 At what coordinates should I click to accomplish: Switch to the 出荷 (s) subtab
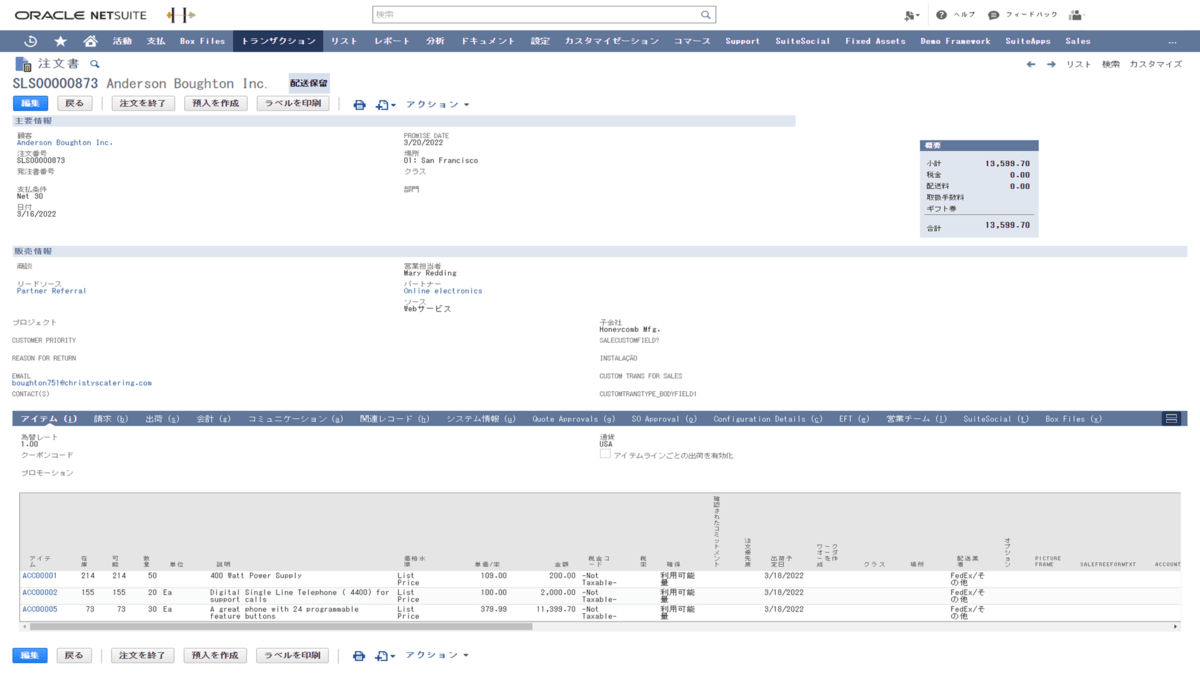(162, 419)
